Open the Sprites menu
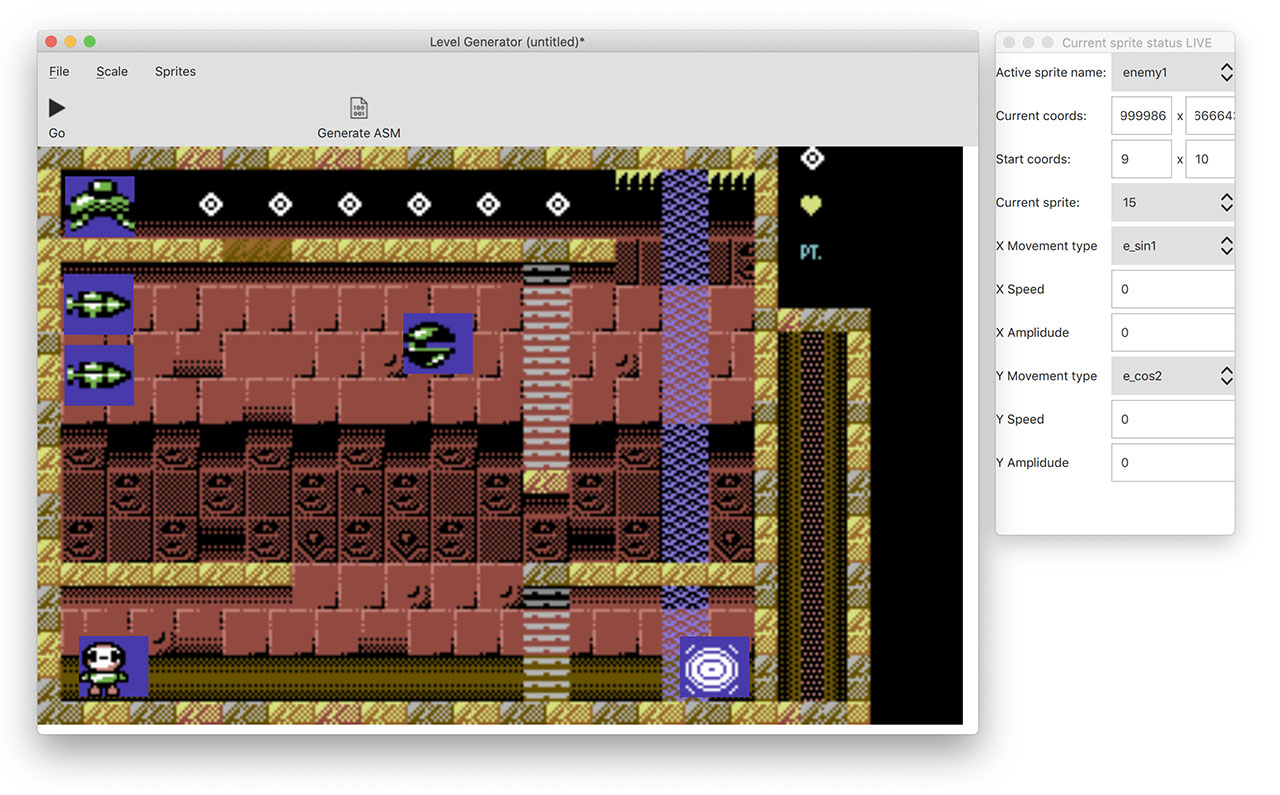Viewport: 1280px width, 795px height. coord(175,71)
